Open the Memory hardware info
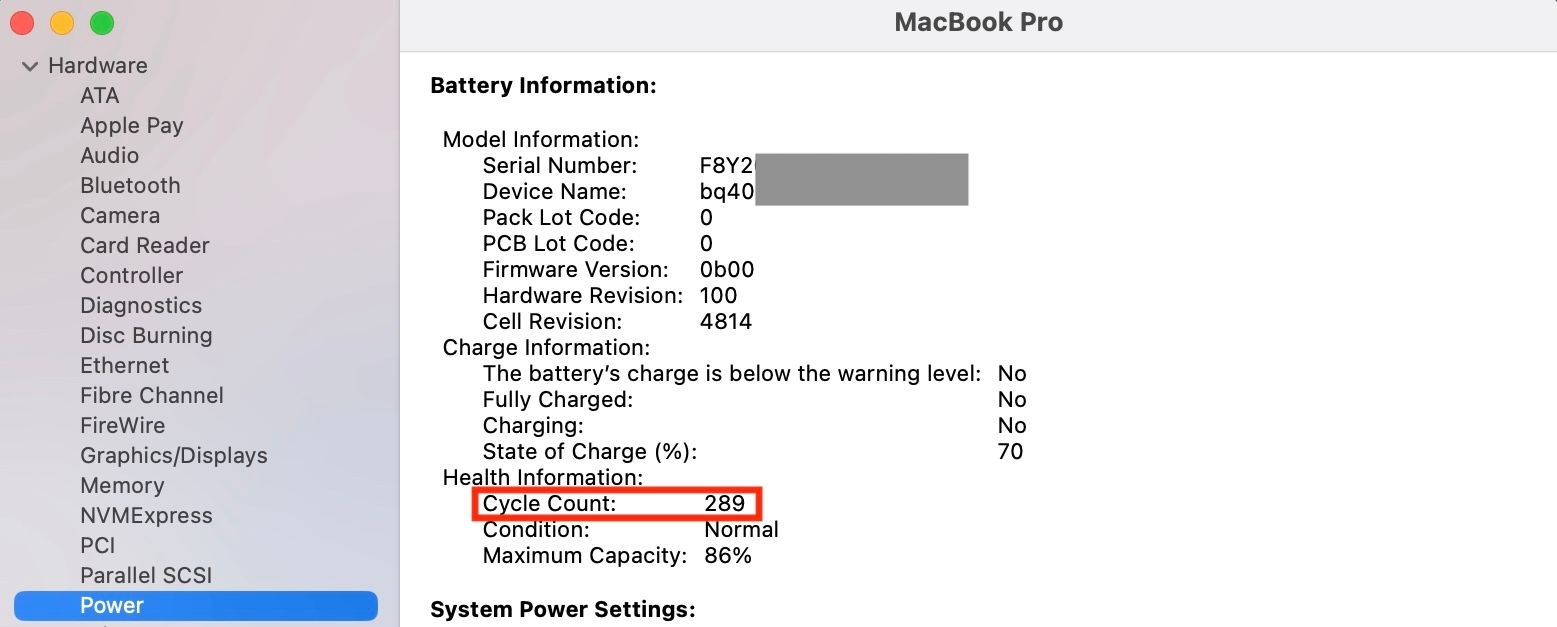This screenshot has width=1557, height=627. 122,485
